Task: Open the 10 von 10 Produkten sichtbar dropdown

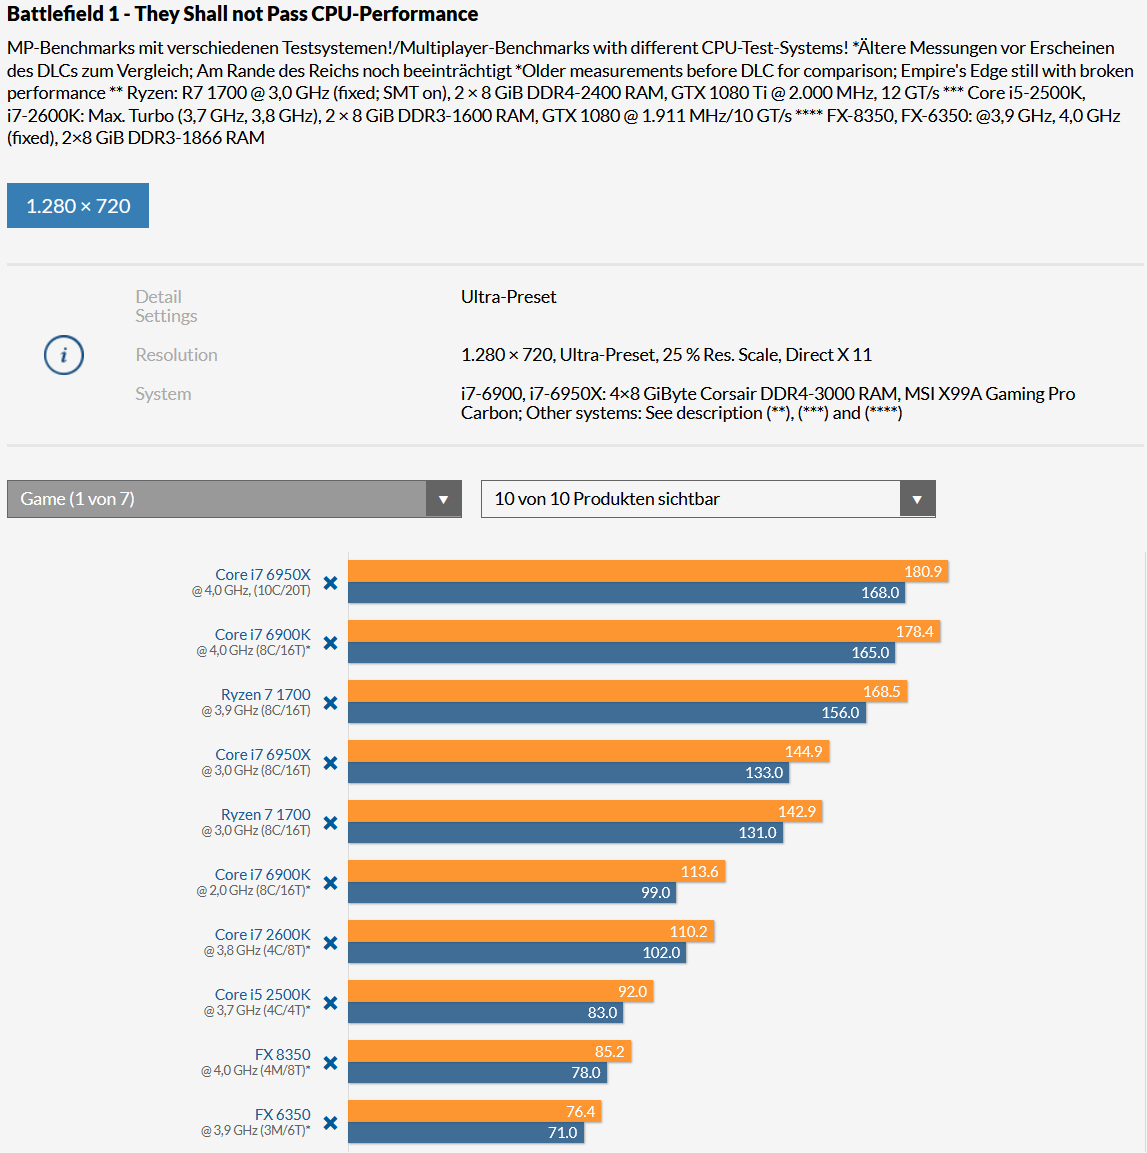Action: (x=708, y=499)
